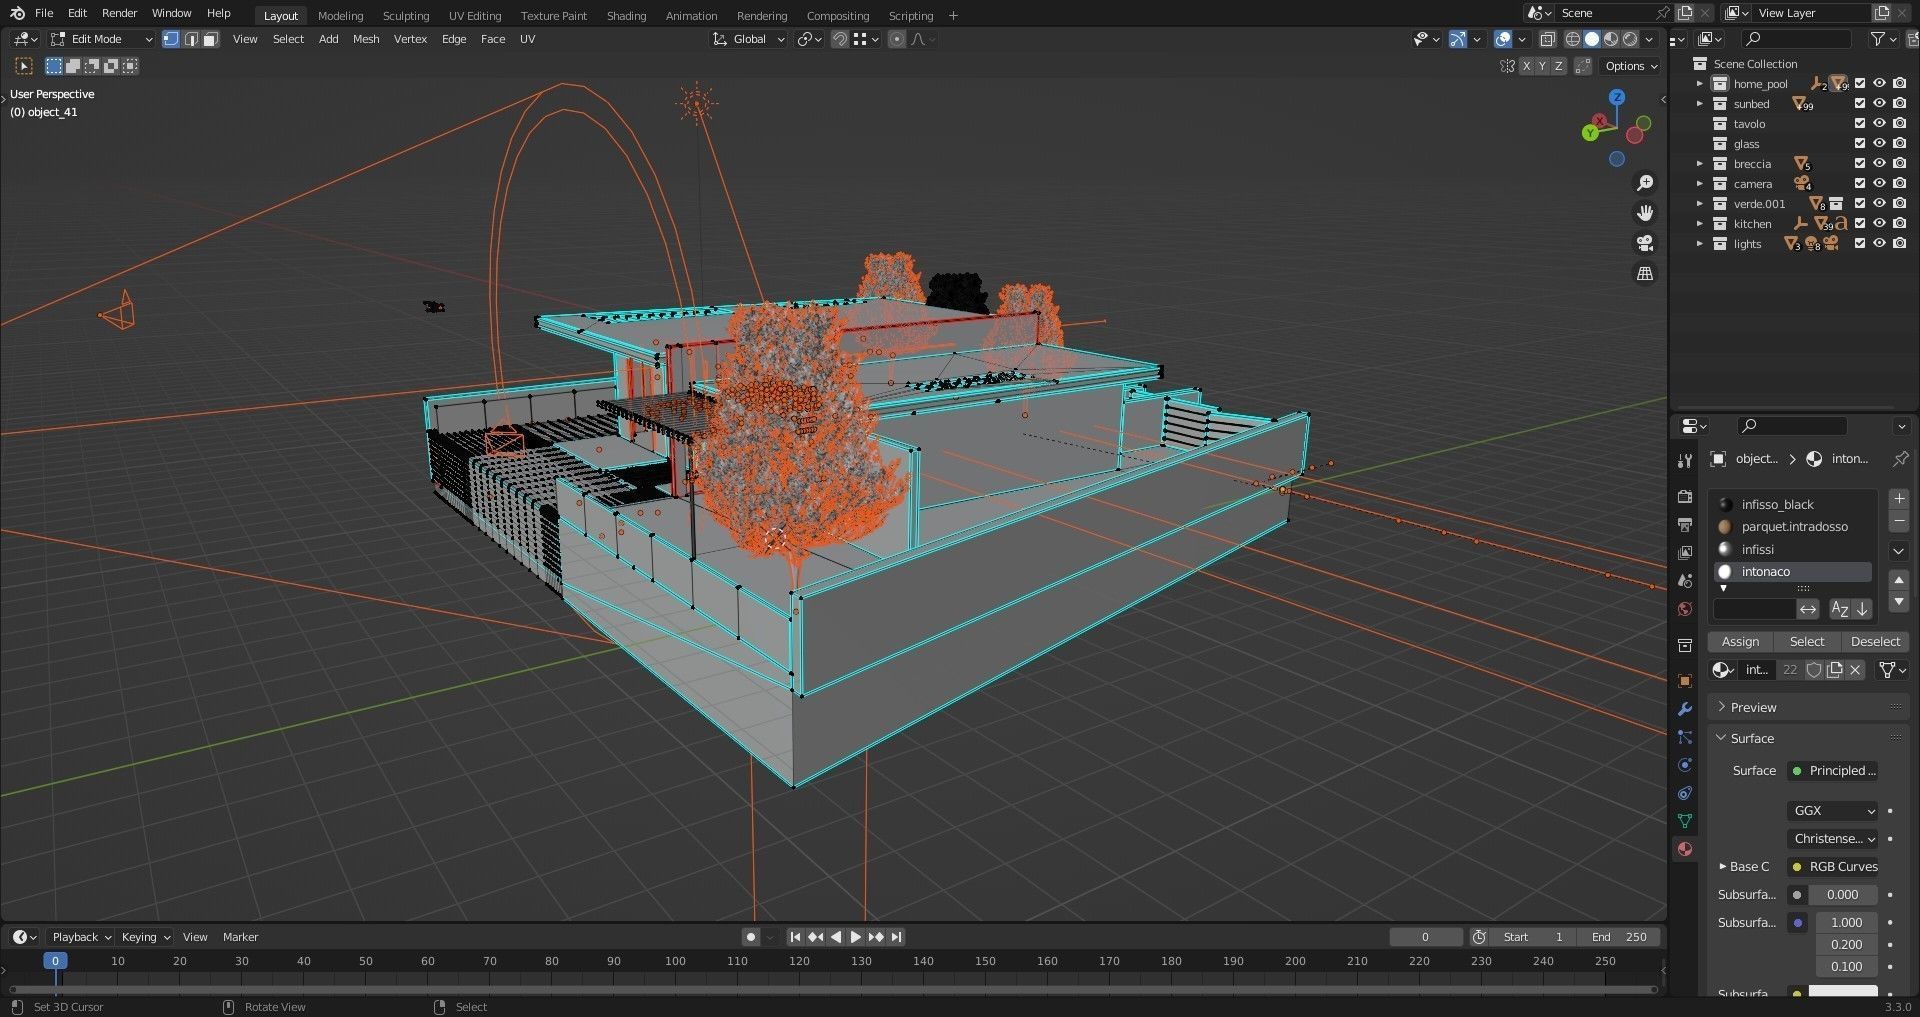Disable kitchen collection in renders
The height and width of the screenshot is (1017, 1920).
[x=1900, y=224]
